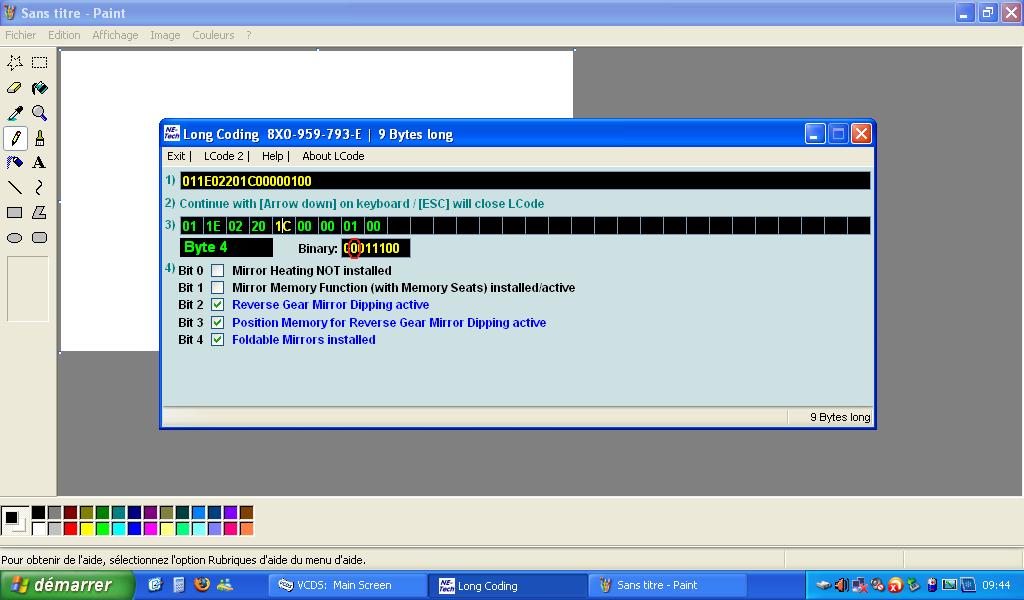This screenshot has width=1024, height=600.
Task: Click the Exit menu item in LCode
Action: click(x=176, y=156)
